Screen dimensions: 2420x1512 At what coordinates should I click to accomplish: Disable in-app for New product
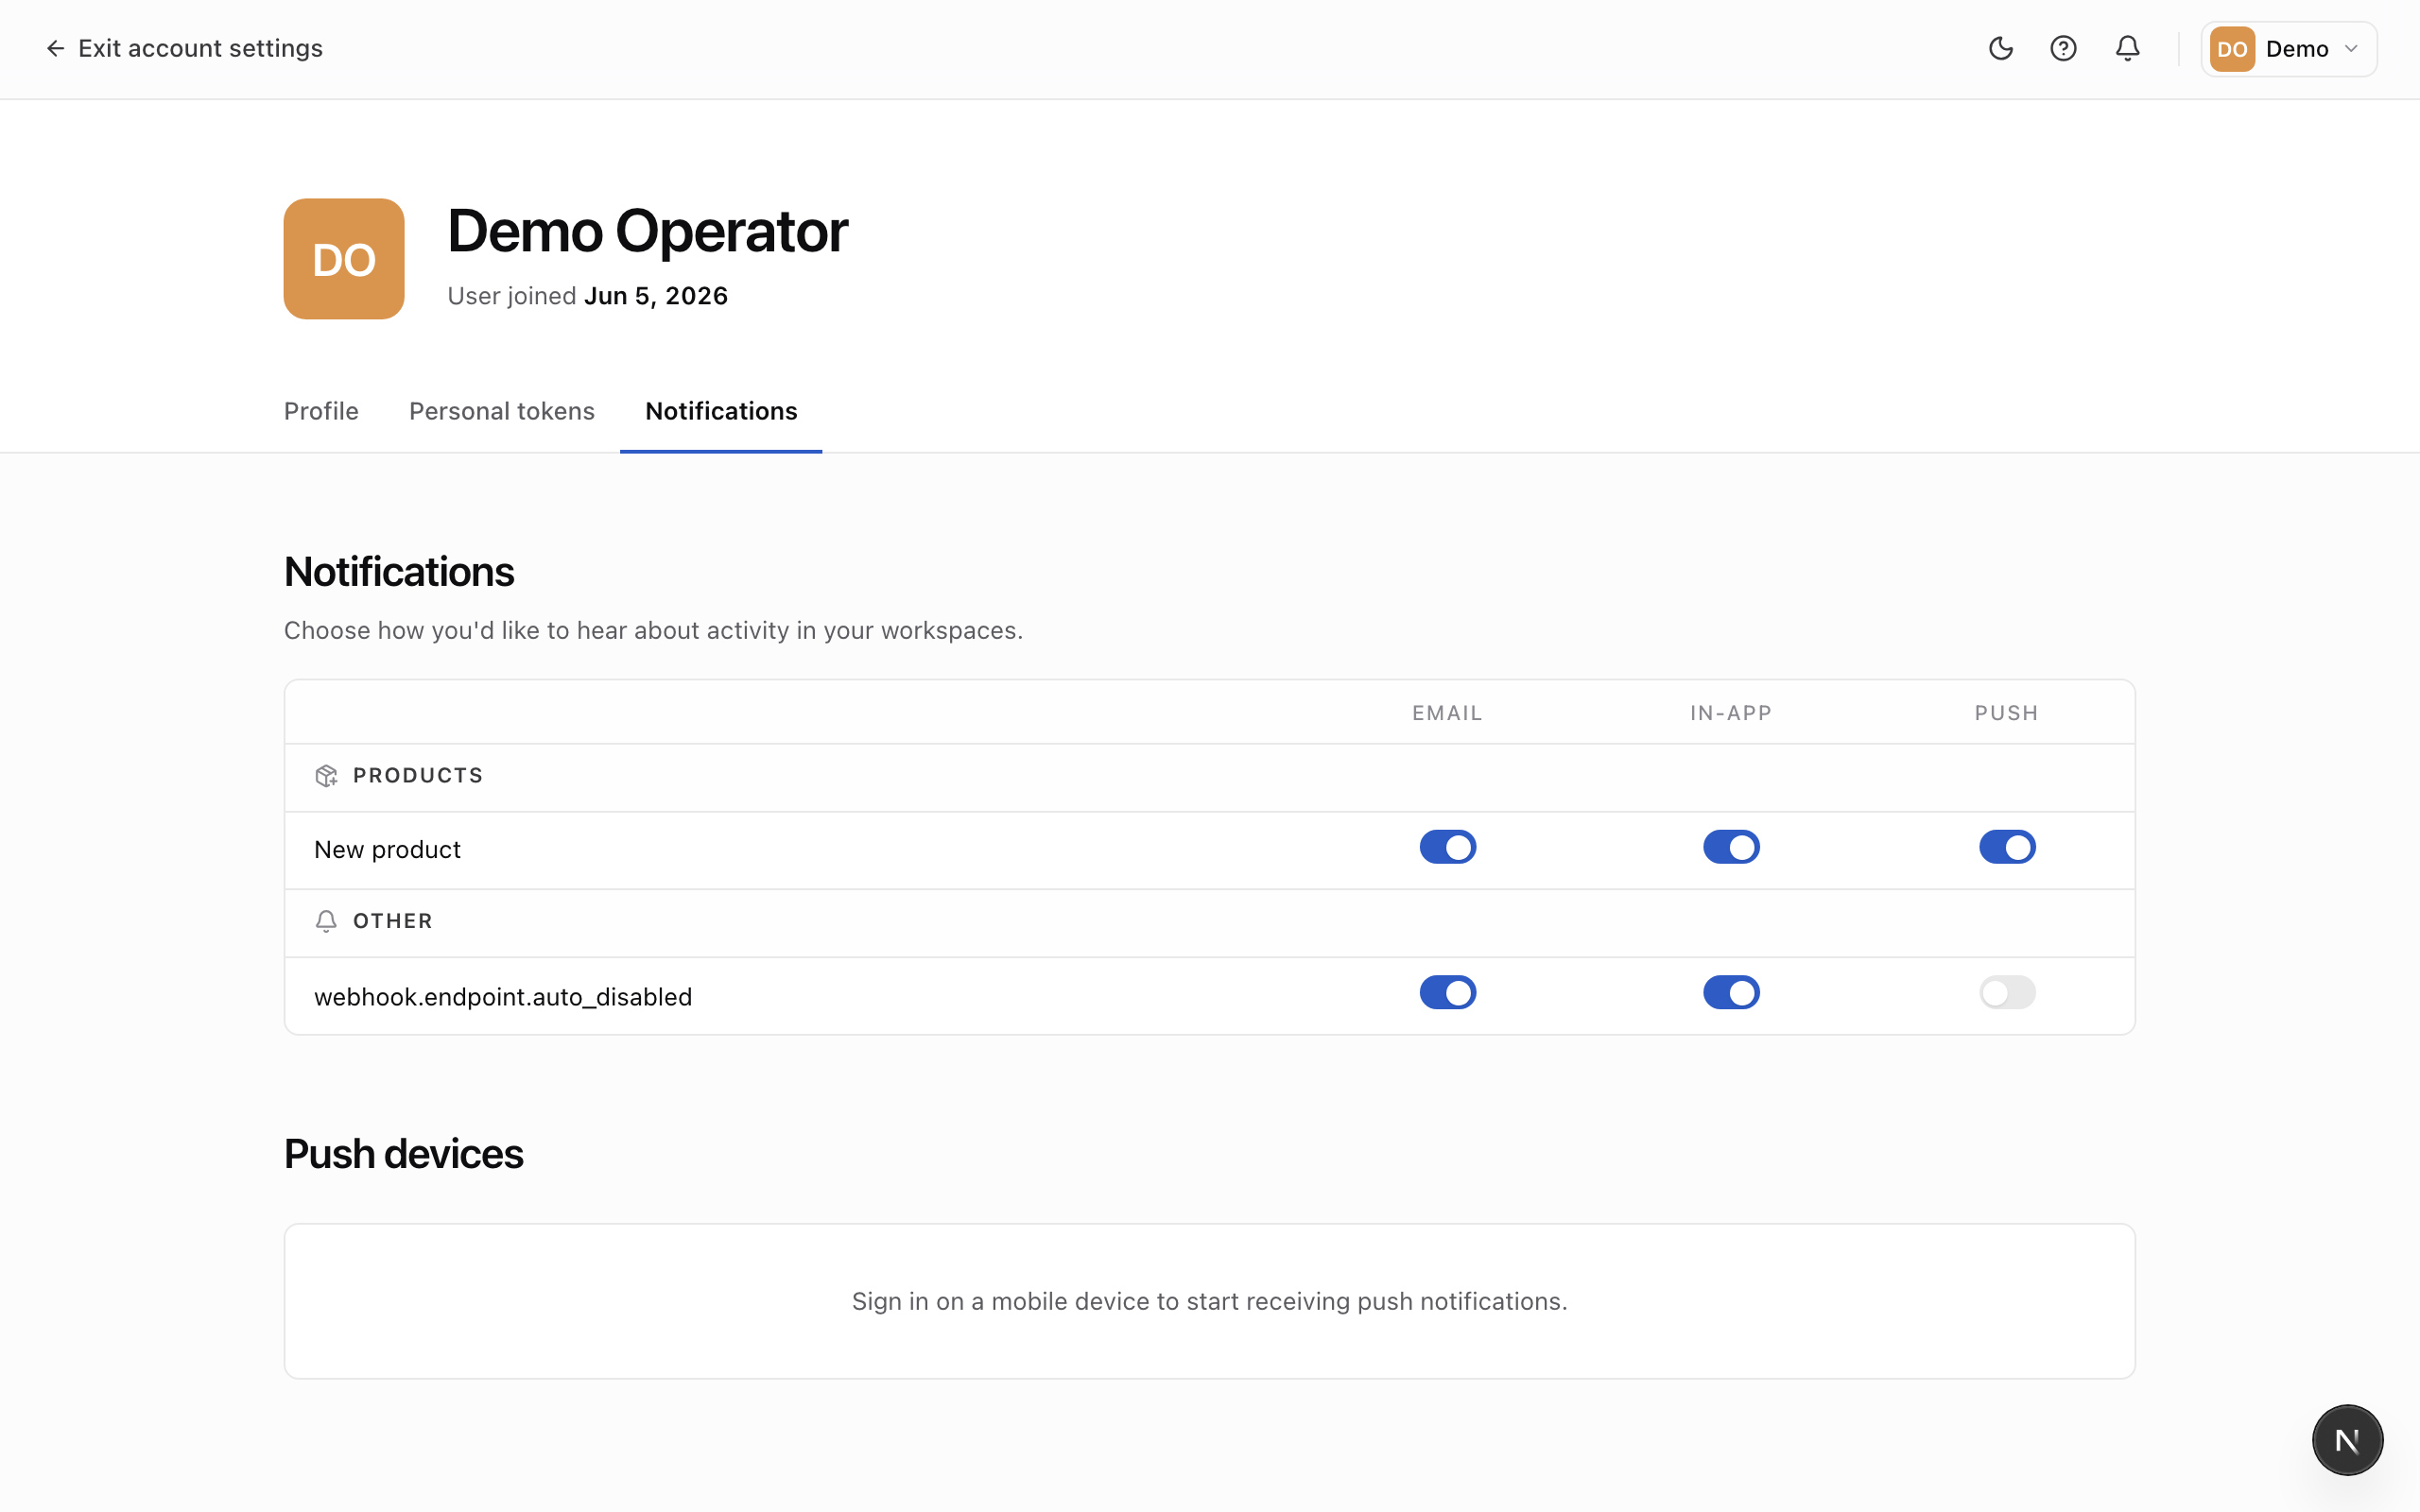[1731, 847]
